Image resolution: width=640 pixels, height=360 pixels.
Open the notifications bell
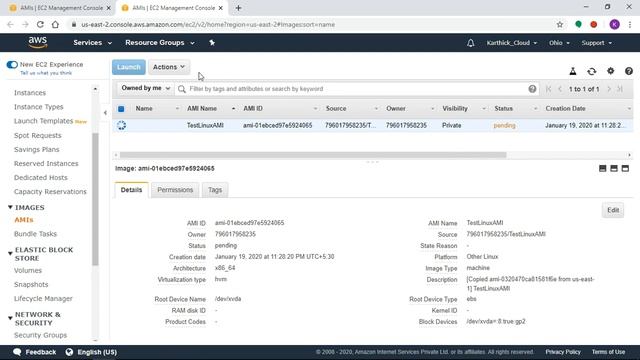point(471,43)
